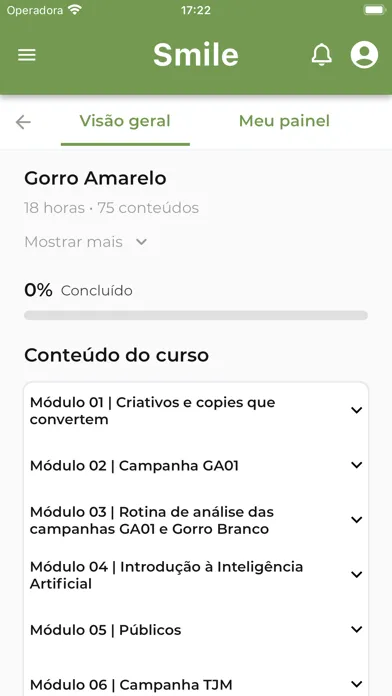Select Módulo 01 Criativos e copies title

[x=152, y=411]
